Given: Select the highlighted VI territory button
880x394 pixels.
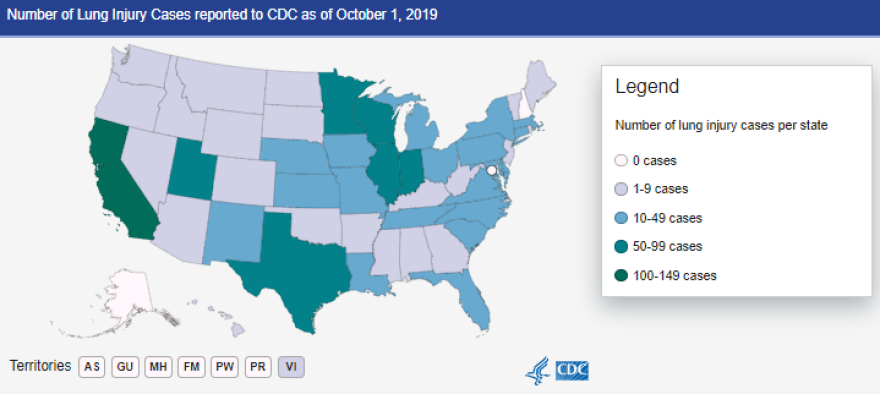Looking at the screenshot, I should [x=291, y=367].
